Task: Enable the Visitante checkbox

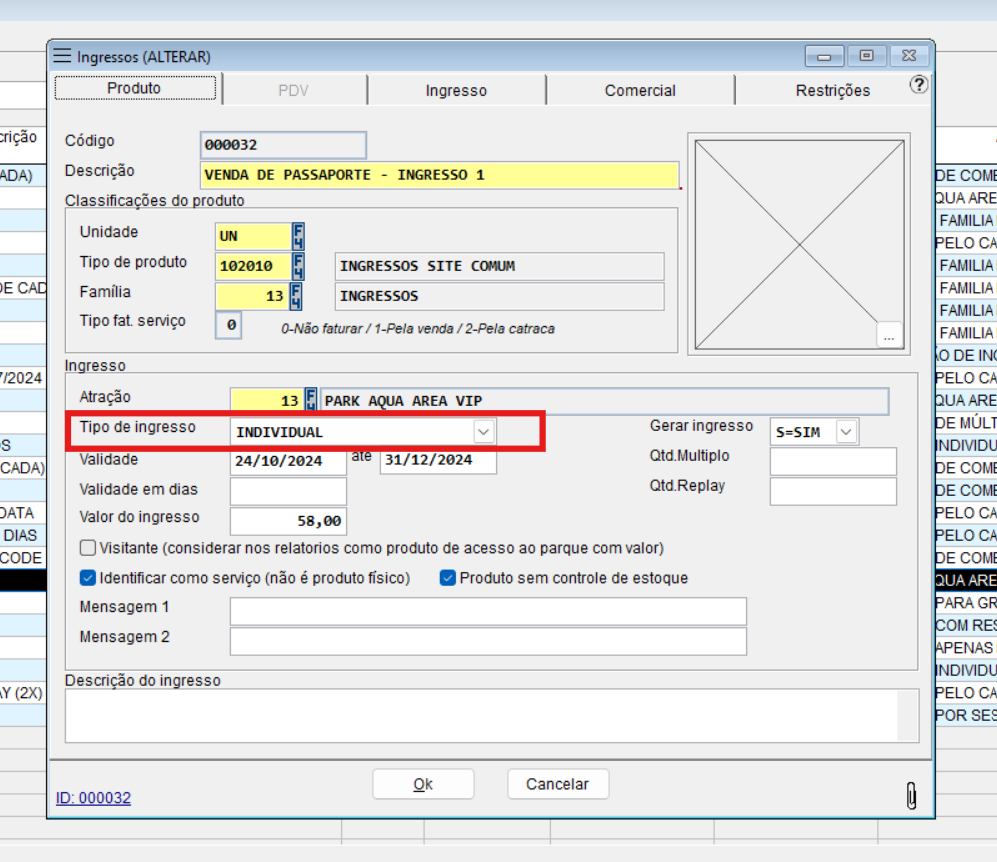Action: (x=88, y=548)
